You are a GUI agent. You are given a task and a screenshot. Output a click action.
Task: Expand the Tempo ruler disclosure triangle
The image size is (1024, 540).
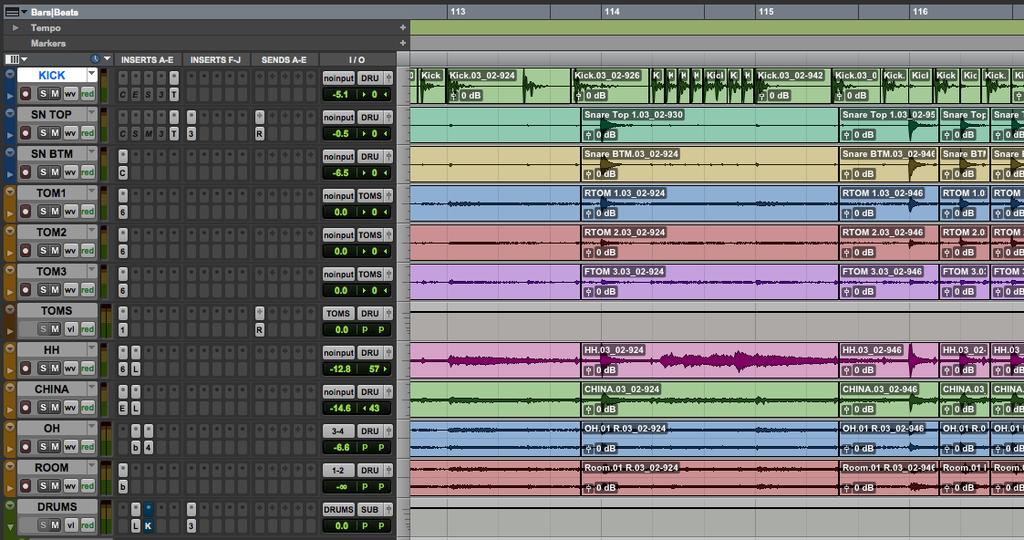pyautogui.click(x=16, y=28)
